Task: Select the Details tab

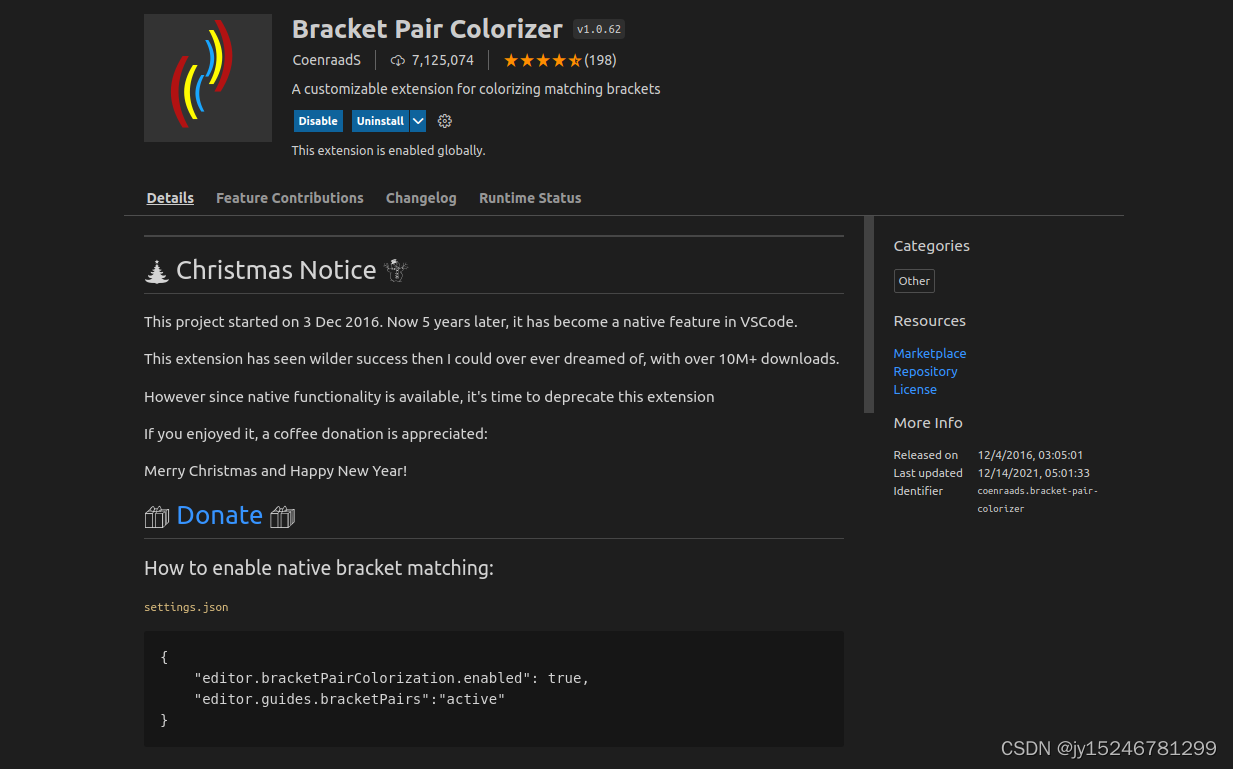Action: point(170,198)
